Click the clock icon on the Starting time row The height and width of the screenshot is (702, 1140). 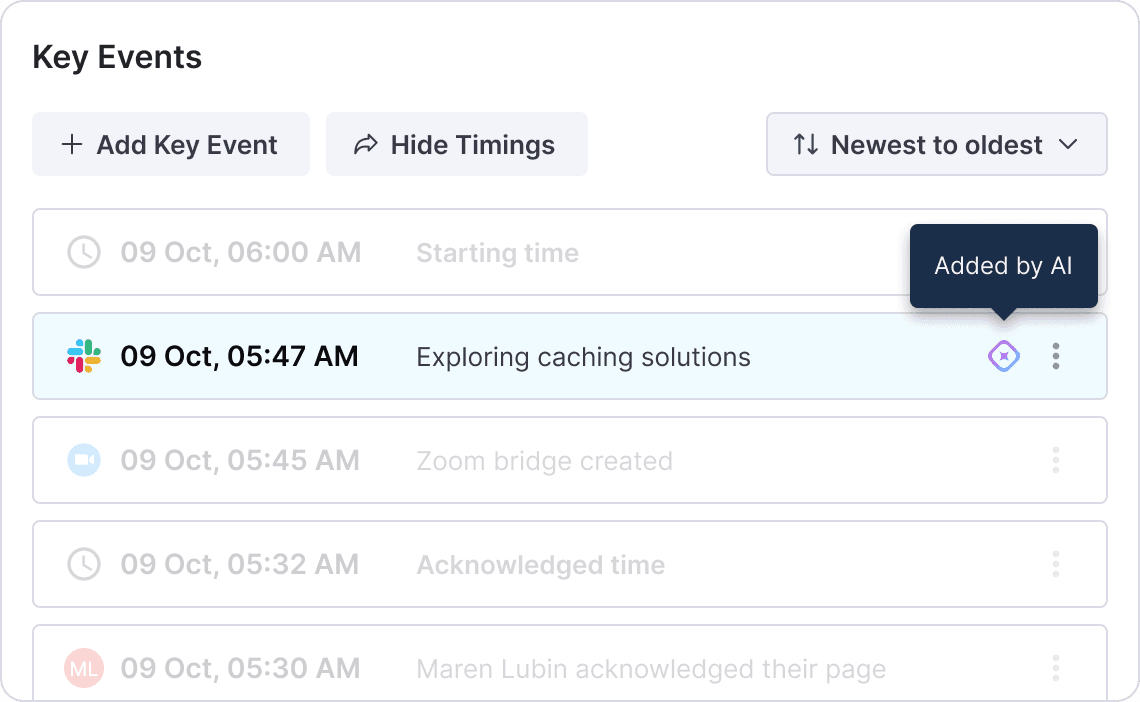pos(84,252)
